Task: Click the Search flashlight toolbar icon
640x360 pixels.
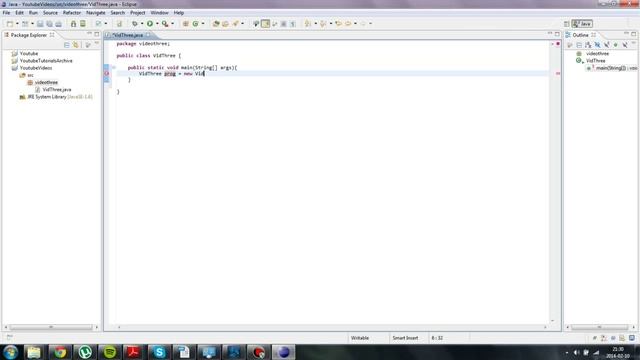Action: pyautogui.click(x=236, y=24)
